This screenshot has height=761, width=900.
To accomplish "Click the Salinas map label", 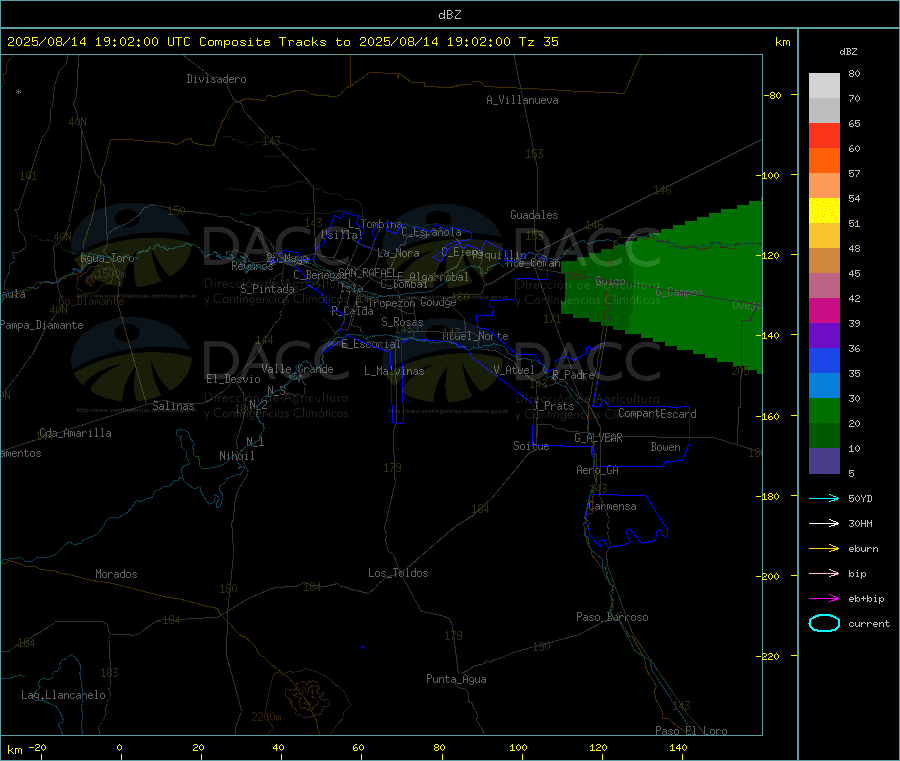I will [x=173, y=406].
